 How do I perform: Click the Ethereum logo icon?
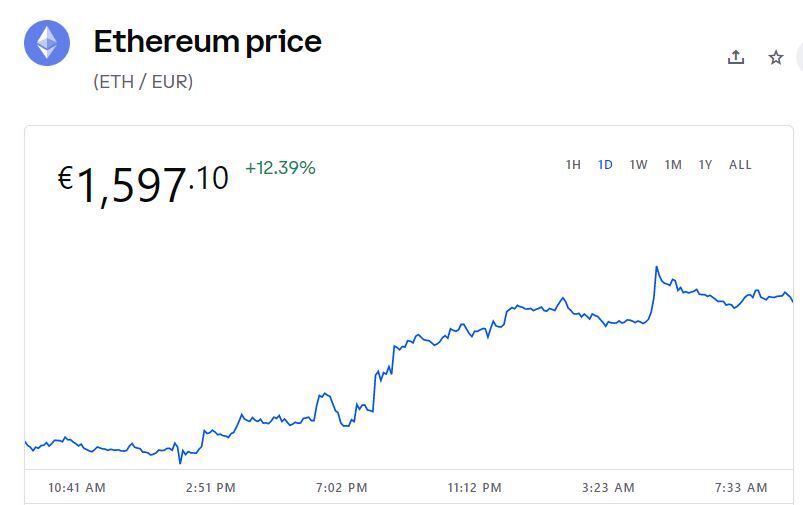[x=47, y=43]
